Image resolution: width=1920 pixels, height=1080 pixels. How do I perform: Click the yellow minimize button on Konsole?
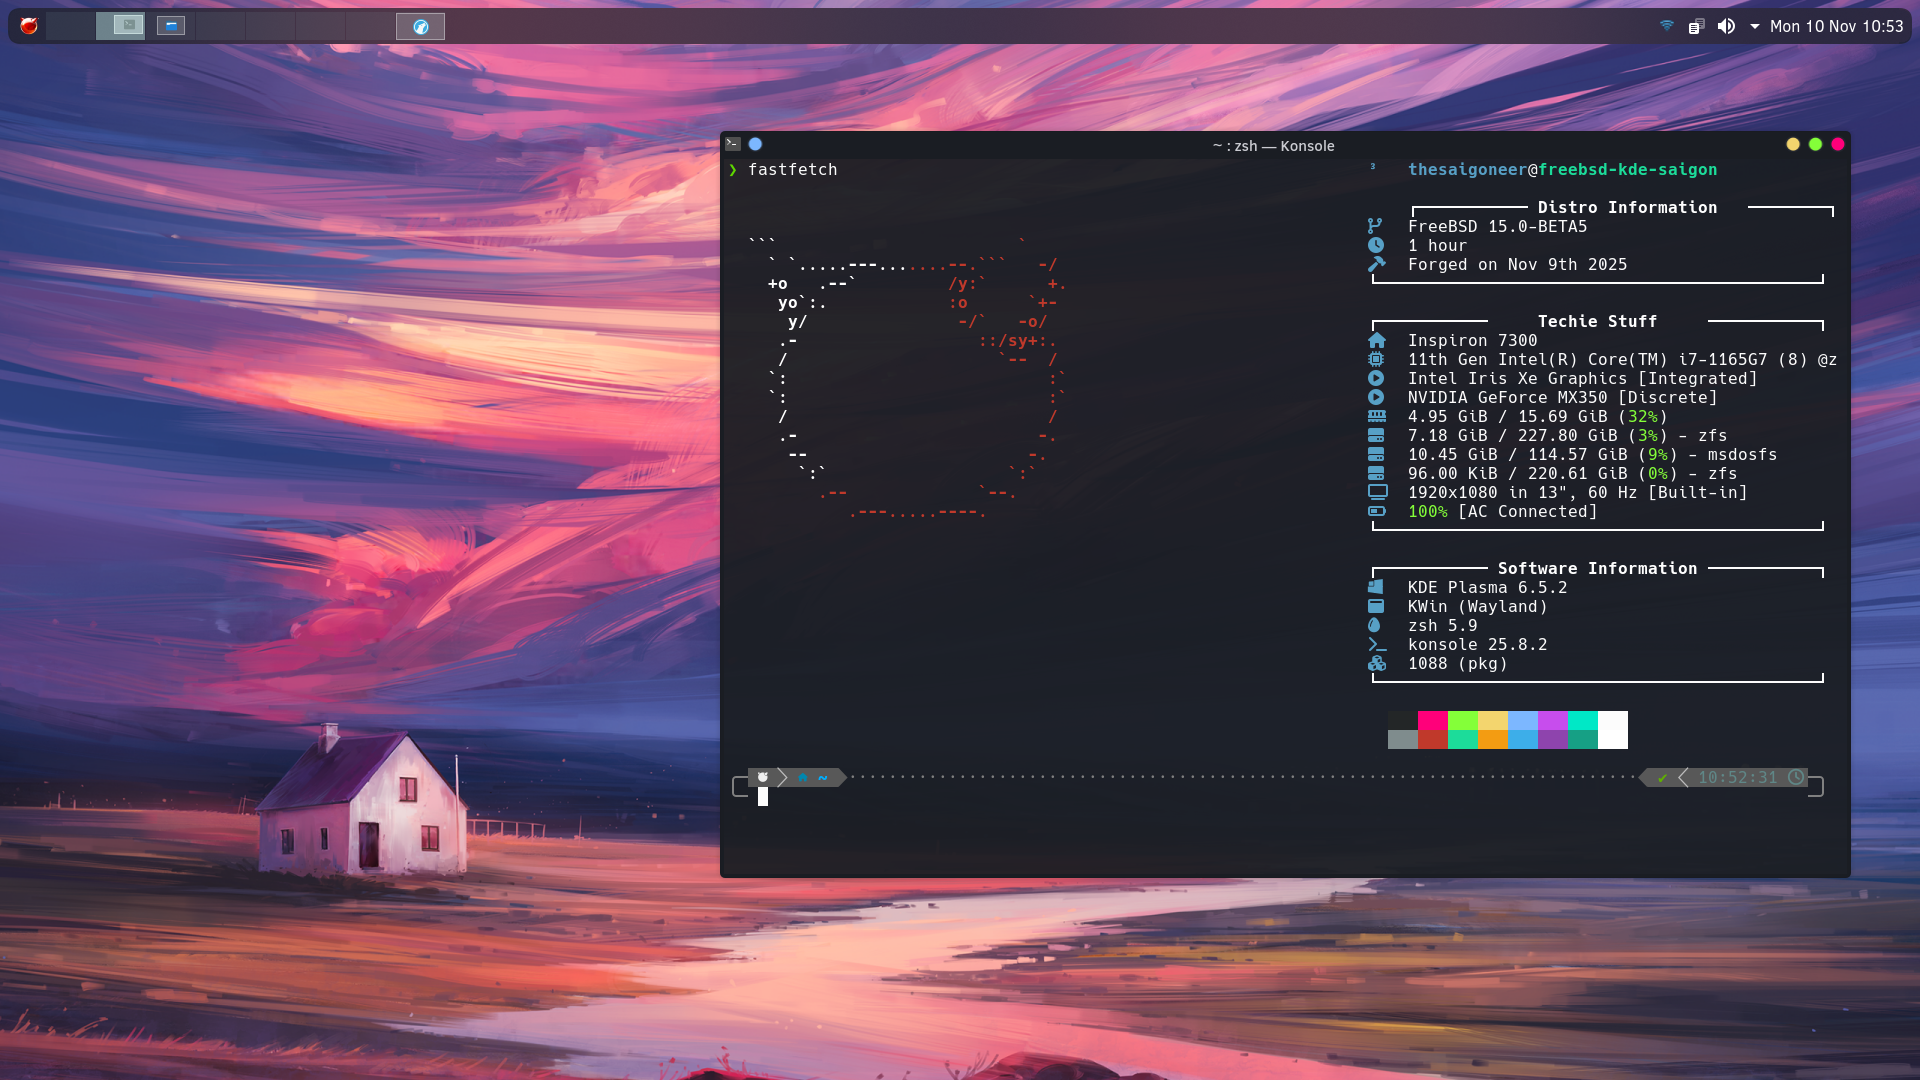[x=1793, y=144]
